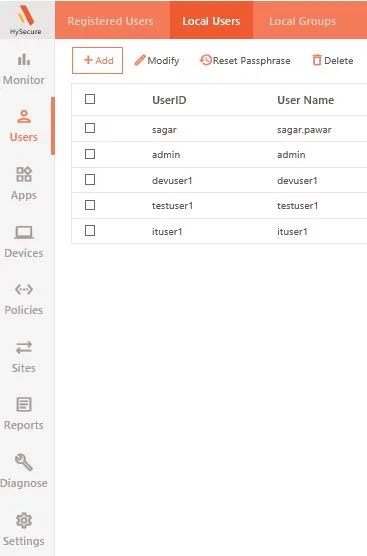Image resolution: width=367 pixels, height=556 pixels.
Task: Click the HySecure logo
Action: (26, 21)
